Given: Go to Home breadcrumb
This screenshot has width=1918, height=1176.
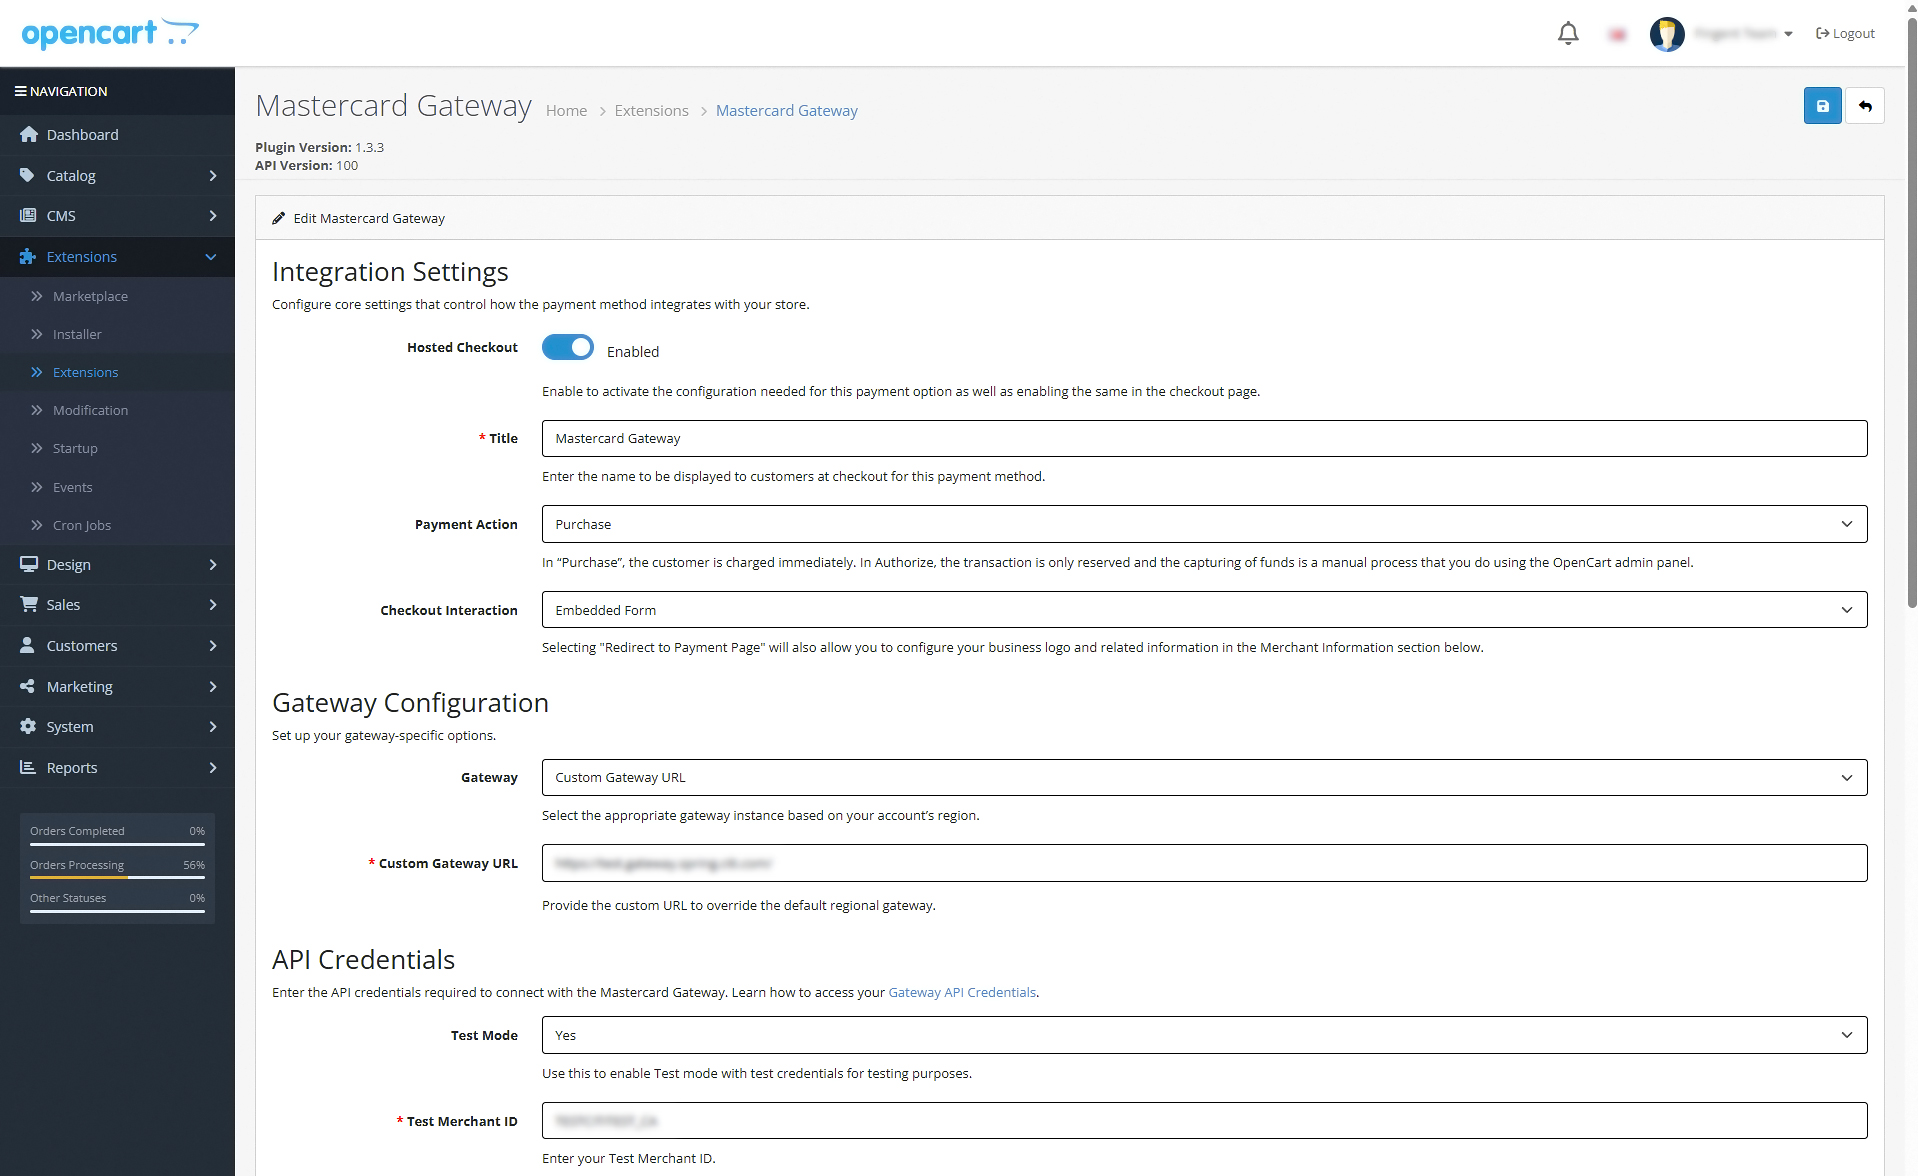Looking at the screenshot, I should 566,110.
